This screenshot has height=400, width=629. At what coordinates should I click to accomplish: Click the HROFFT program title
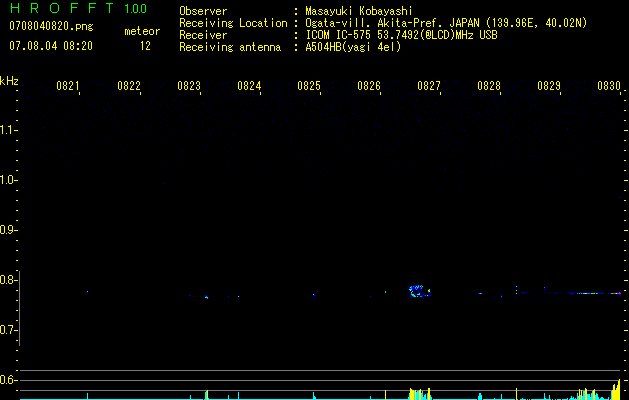(61, 8)
